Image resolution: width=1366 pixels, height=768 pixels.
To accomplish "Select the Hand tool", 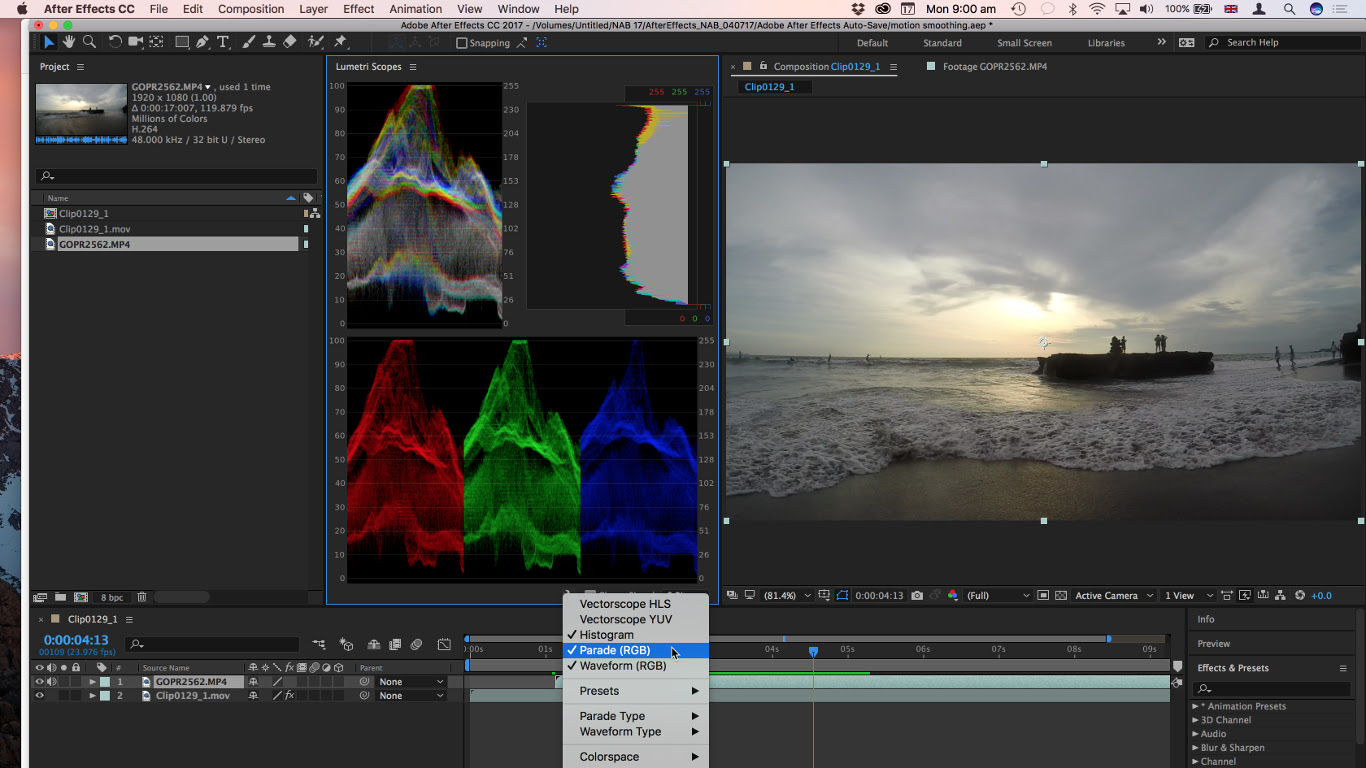I will [69, 42].
